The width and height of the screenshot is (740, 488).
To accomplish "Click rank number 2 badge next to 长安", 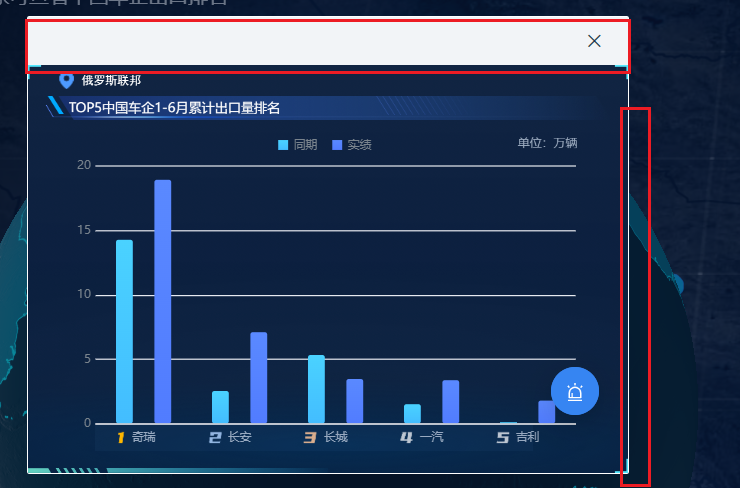I will pos(215,438).
